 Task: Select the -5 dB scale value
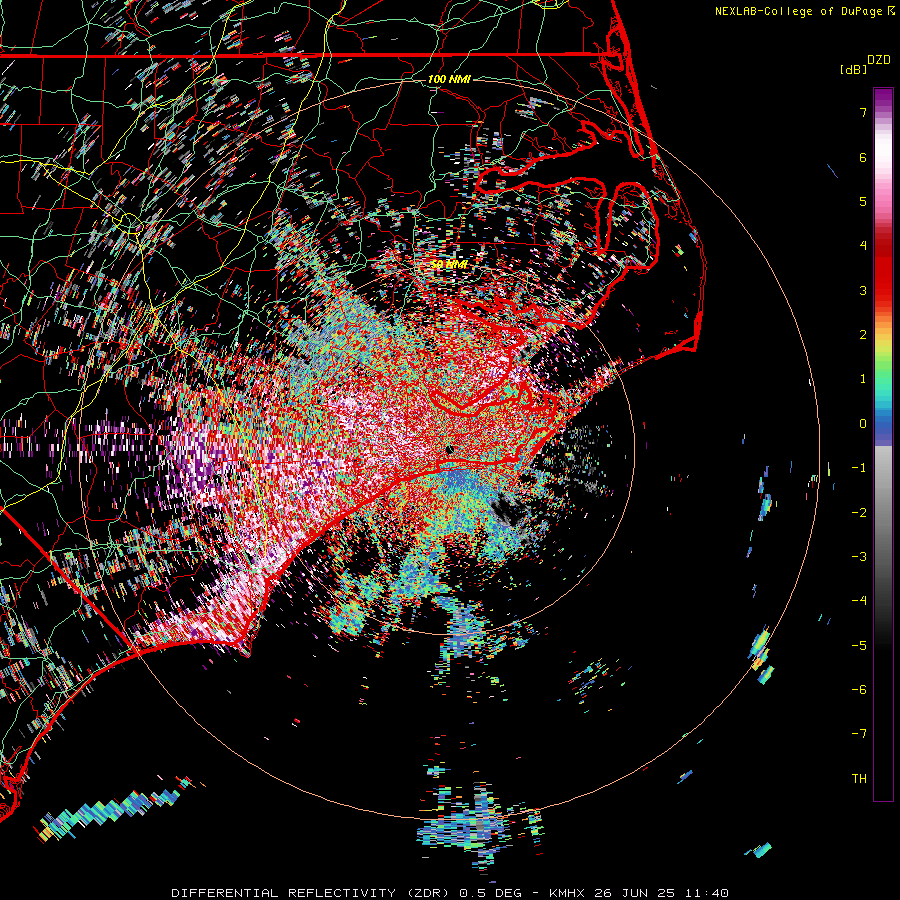(859, 646)
